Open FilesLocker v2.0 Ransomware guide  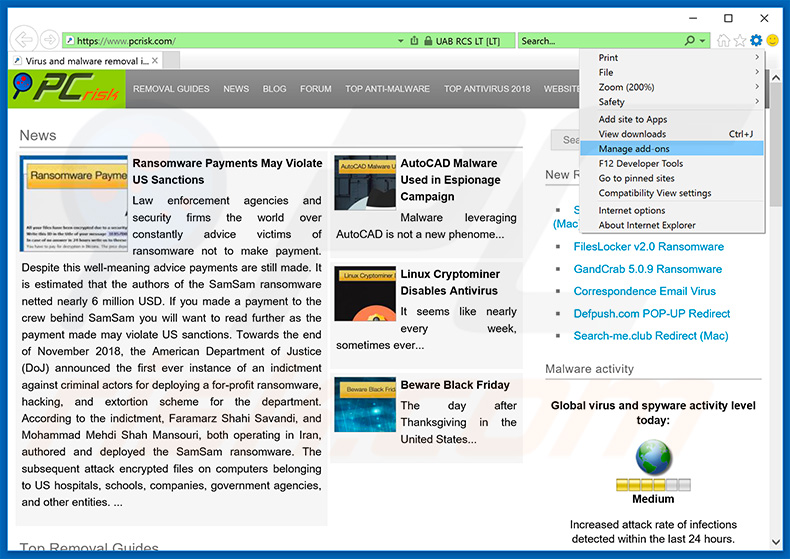point(648,246)
